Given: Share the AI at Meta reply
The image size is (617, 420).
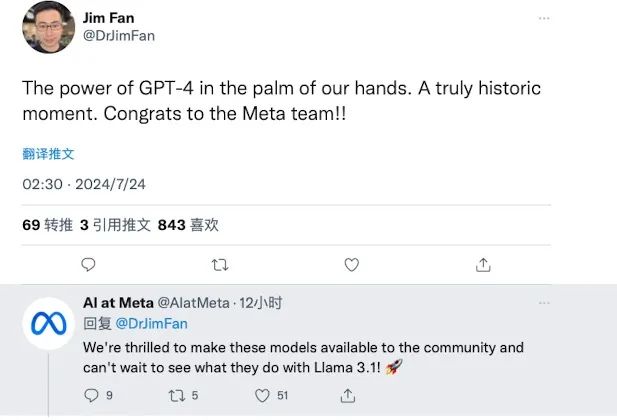Looking at the screenshot, I should (348, 396).
